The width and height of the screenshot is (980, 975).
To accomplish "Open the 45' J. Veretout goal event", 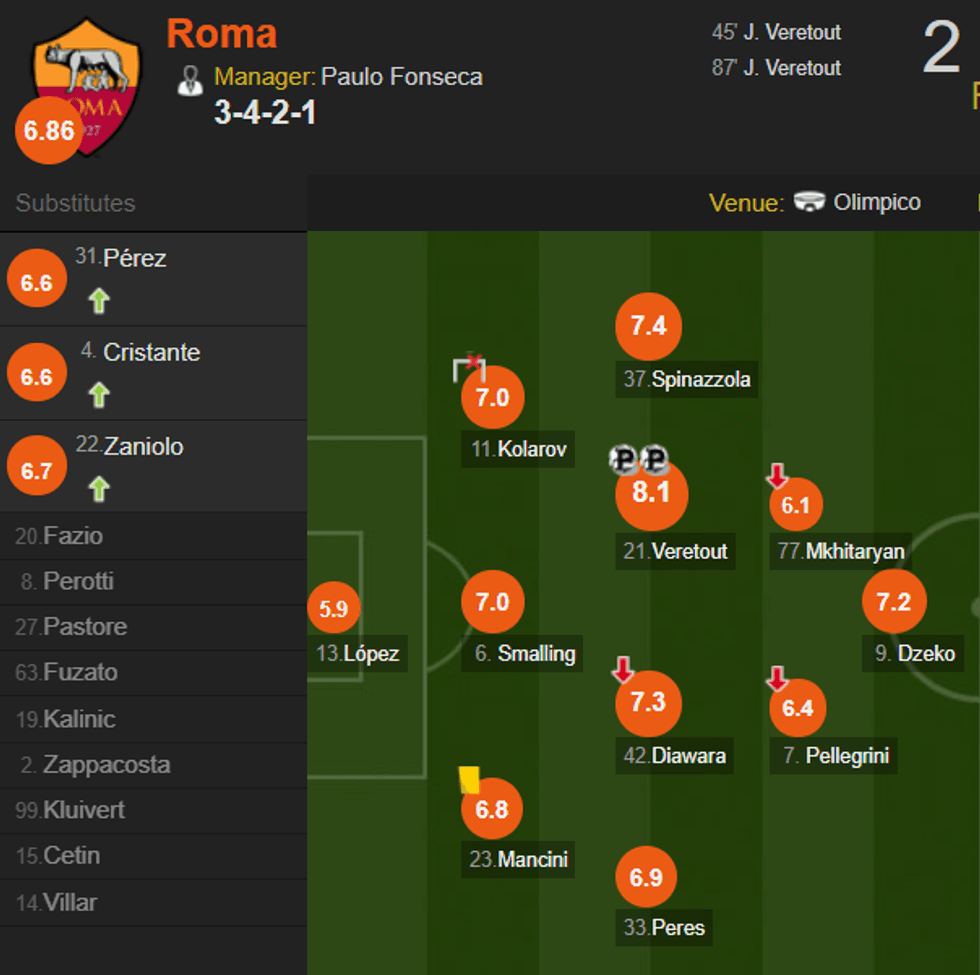I will pos(777,32).
